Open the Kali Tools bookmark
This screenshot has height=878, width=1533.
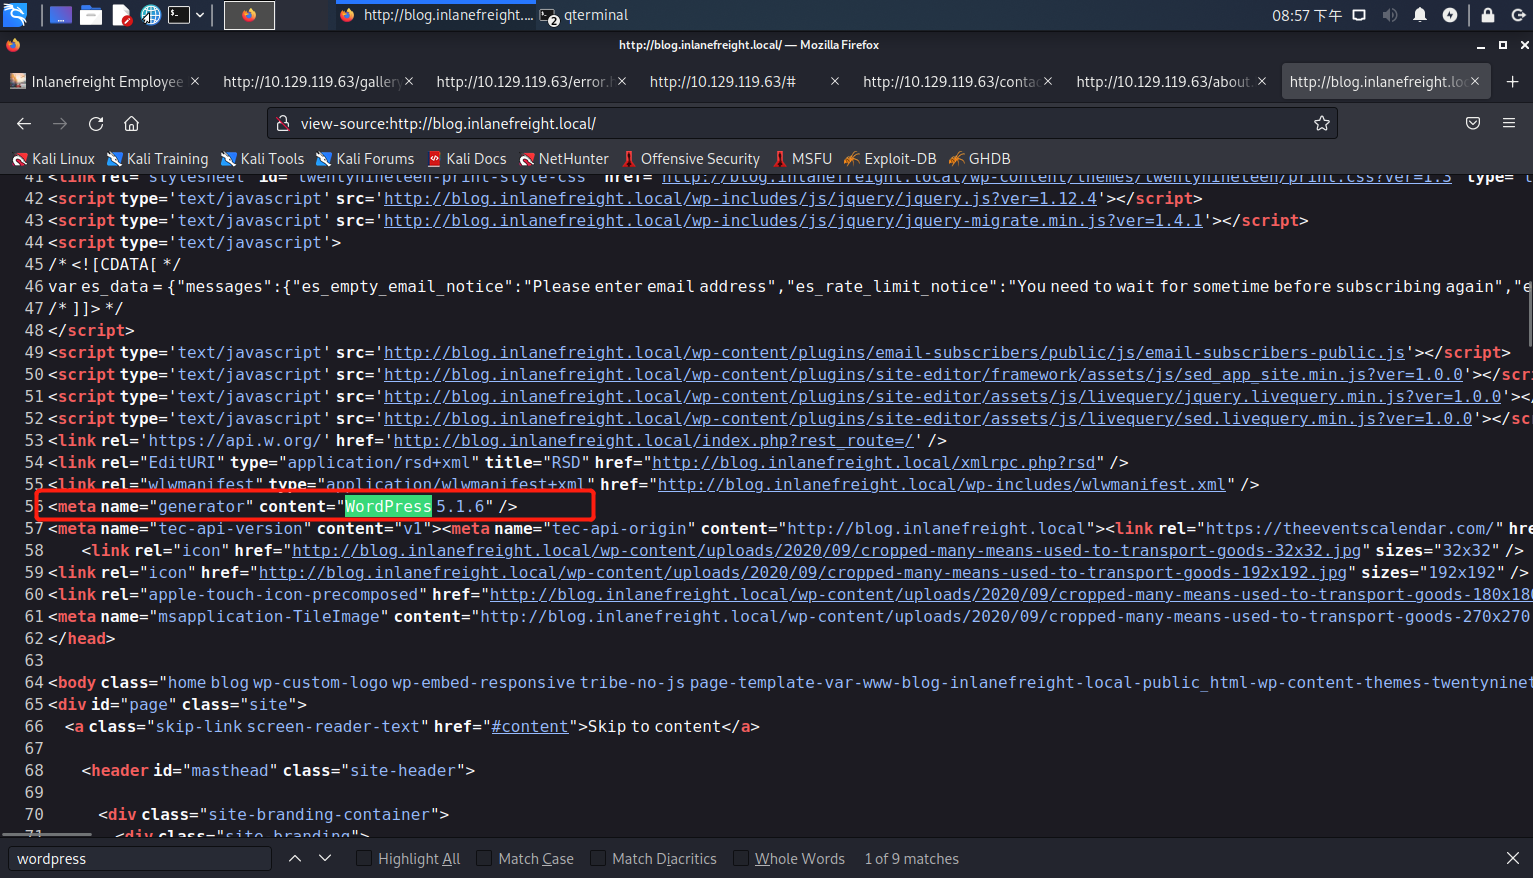[x=262, y=159]
